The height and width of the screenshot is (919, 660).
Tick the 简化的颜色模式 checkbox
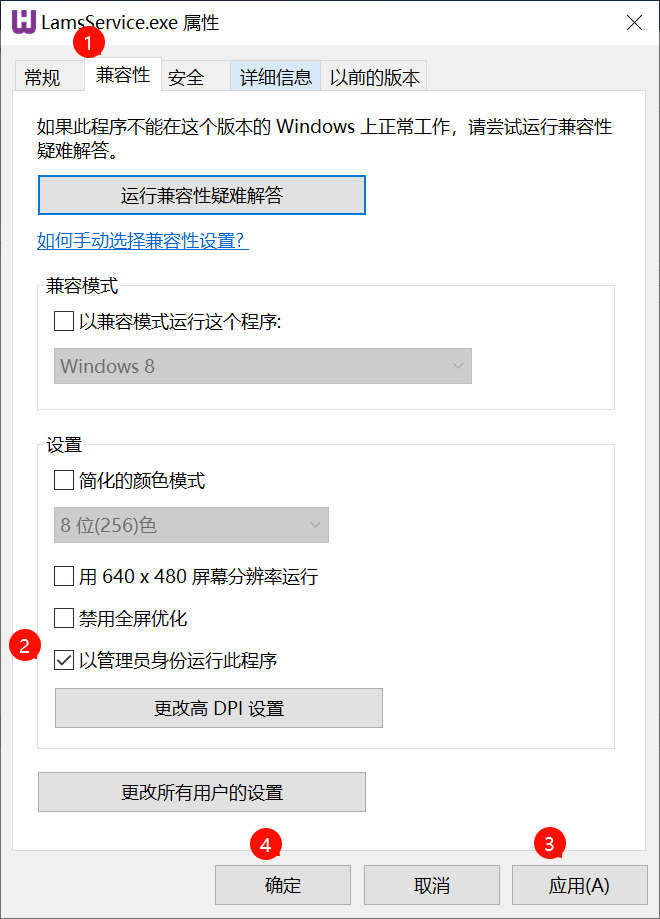pyautogui.click(x=64, y=481)
